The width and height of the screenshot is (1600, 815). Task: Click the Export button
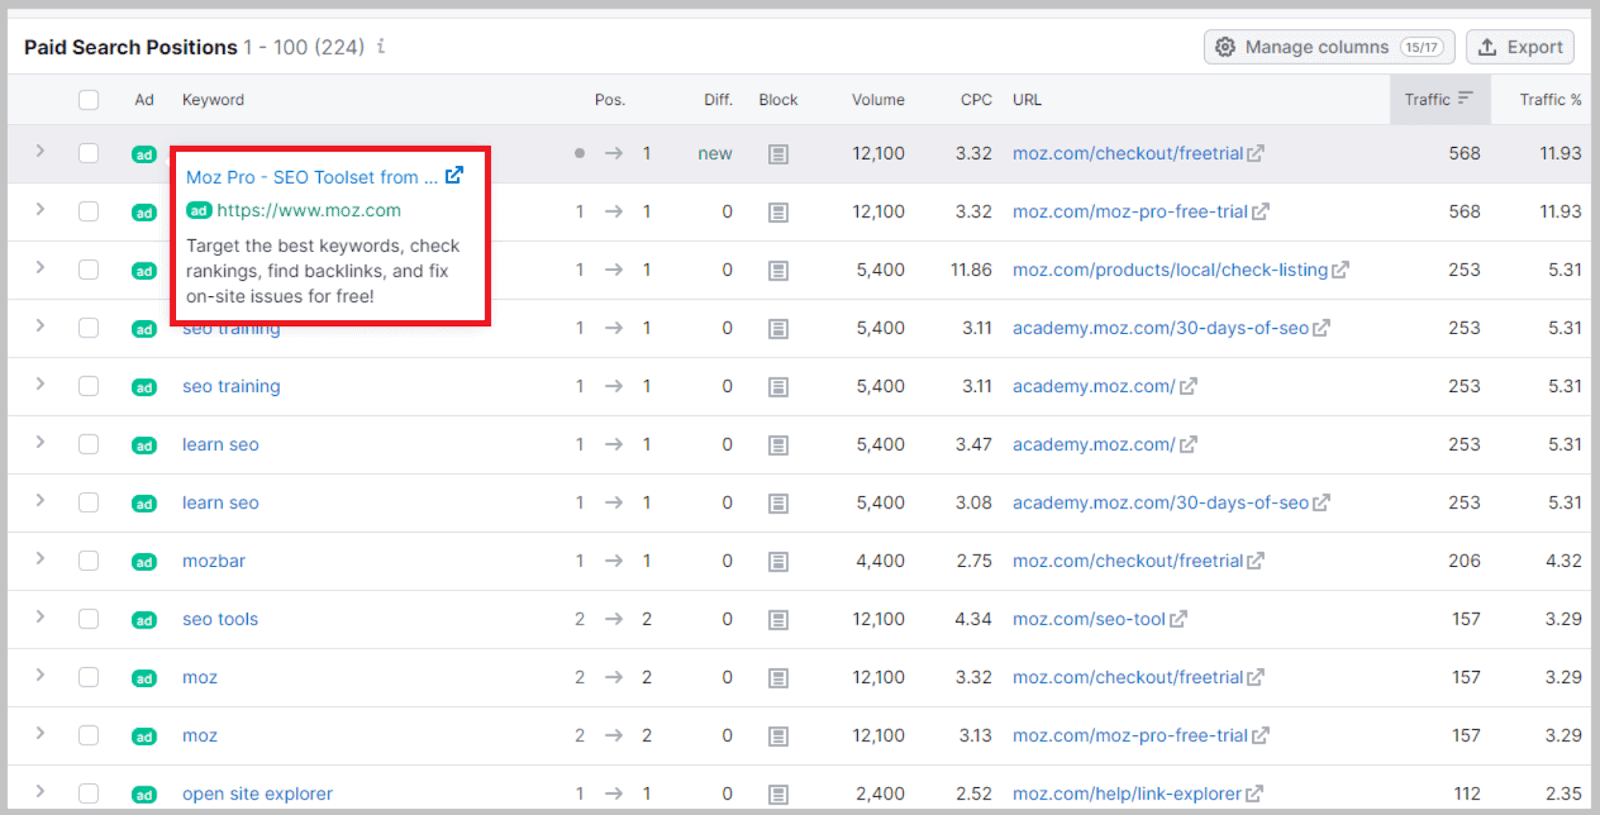click(x=1520, y=47)
